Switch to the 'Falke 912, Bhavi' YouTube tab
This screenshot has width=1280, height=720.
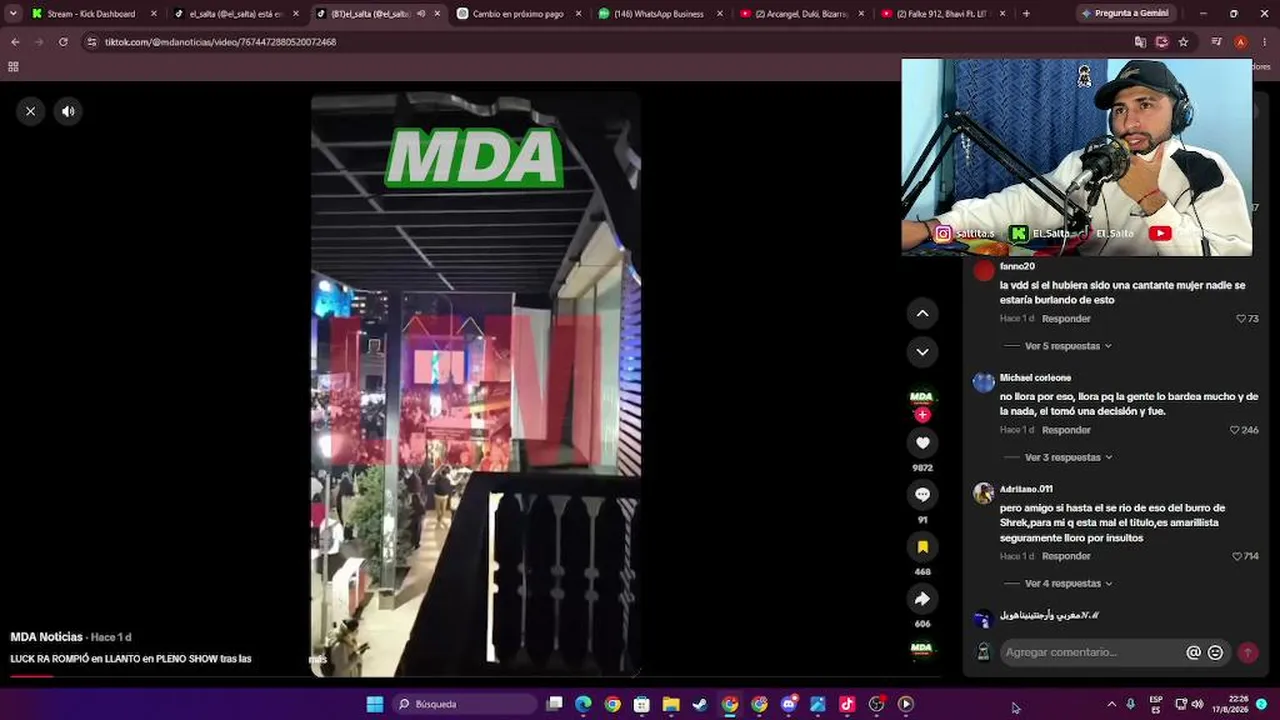click(x=944, y=14)
